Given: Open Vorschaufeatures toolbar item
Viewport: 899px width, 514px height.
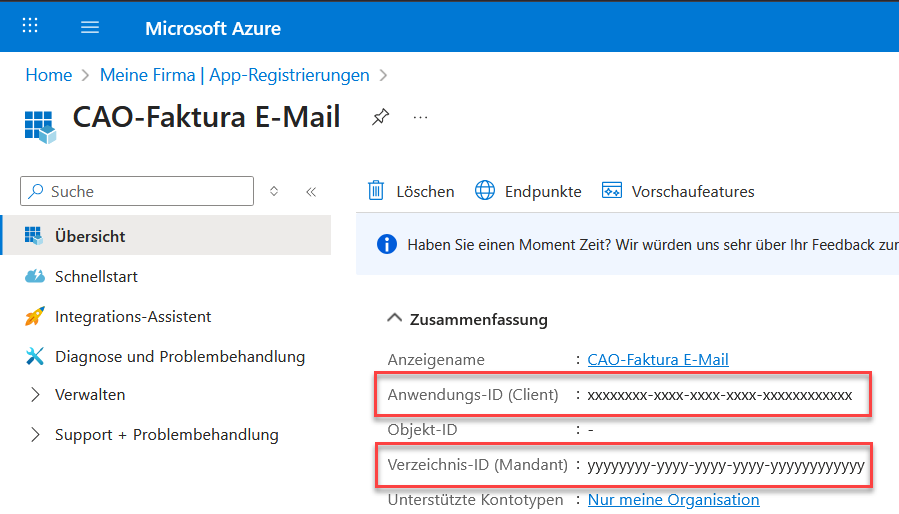Looking at the screenshot, I should [x=612, y=191].
